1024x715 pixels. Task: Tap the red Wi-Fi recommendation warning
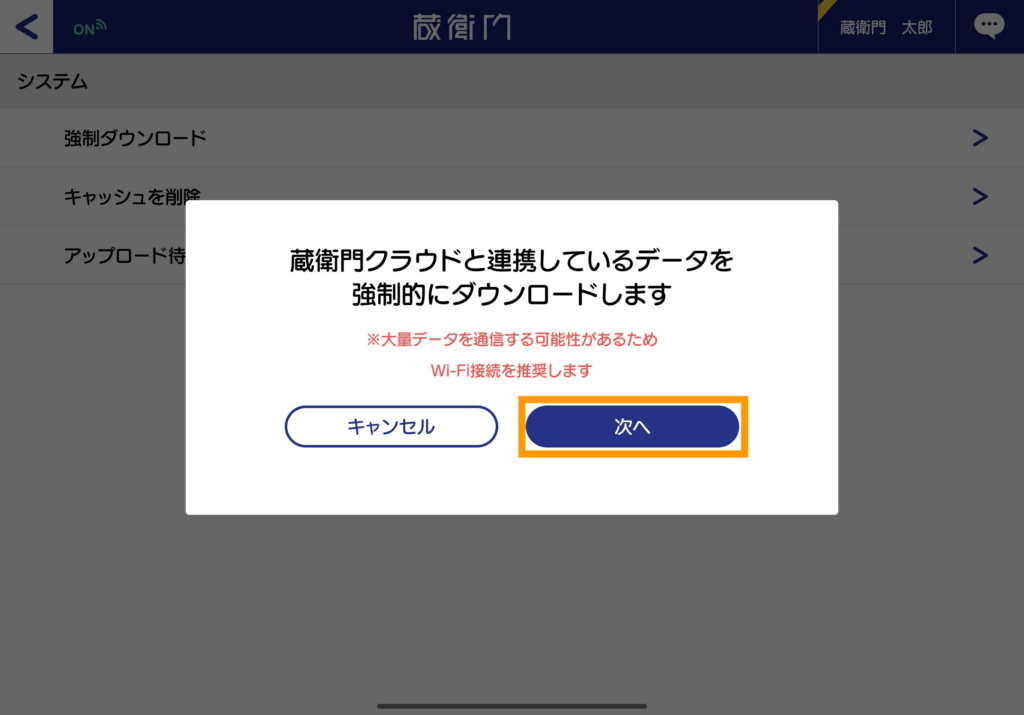tap(511, 371)
